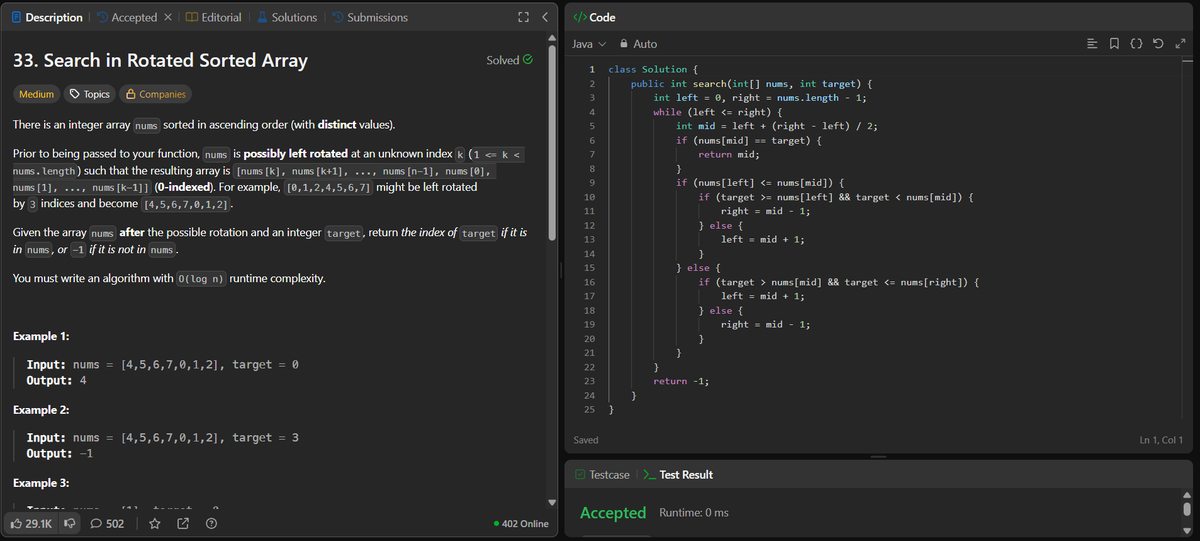Click the O(log n) complexity code snippet
Viewport: 1200px width, 541px height.
point(201,278)
